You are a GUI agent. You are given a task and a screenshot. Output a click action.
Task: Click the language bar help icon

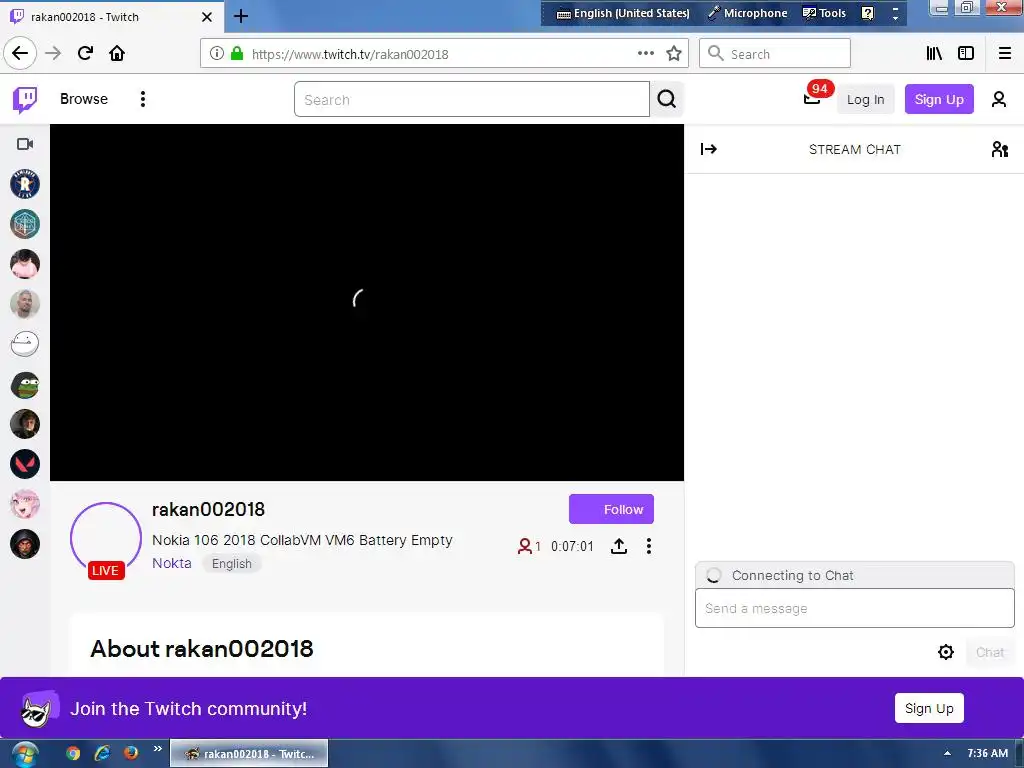click(867, 13)
